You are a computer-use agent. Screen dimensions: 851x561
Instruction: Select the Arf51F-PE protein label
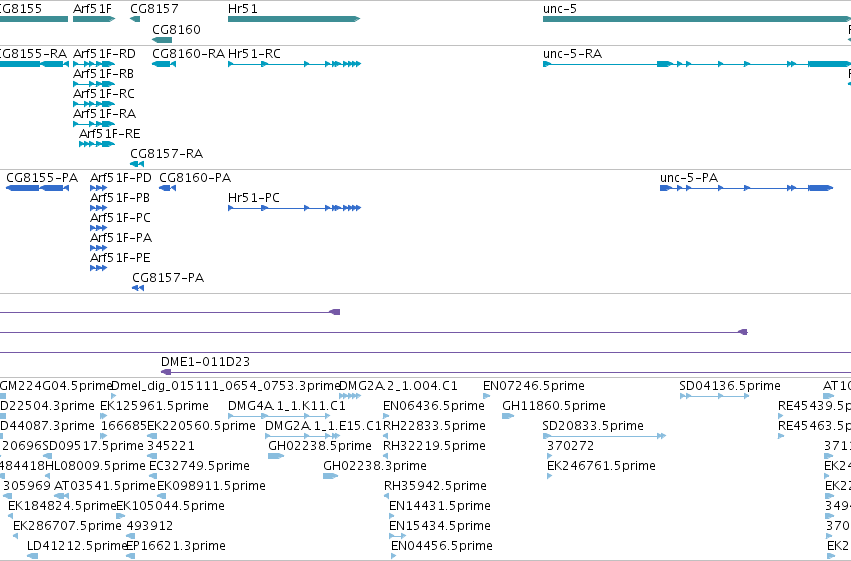(120, 258)
